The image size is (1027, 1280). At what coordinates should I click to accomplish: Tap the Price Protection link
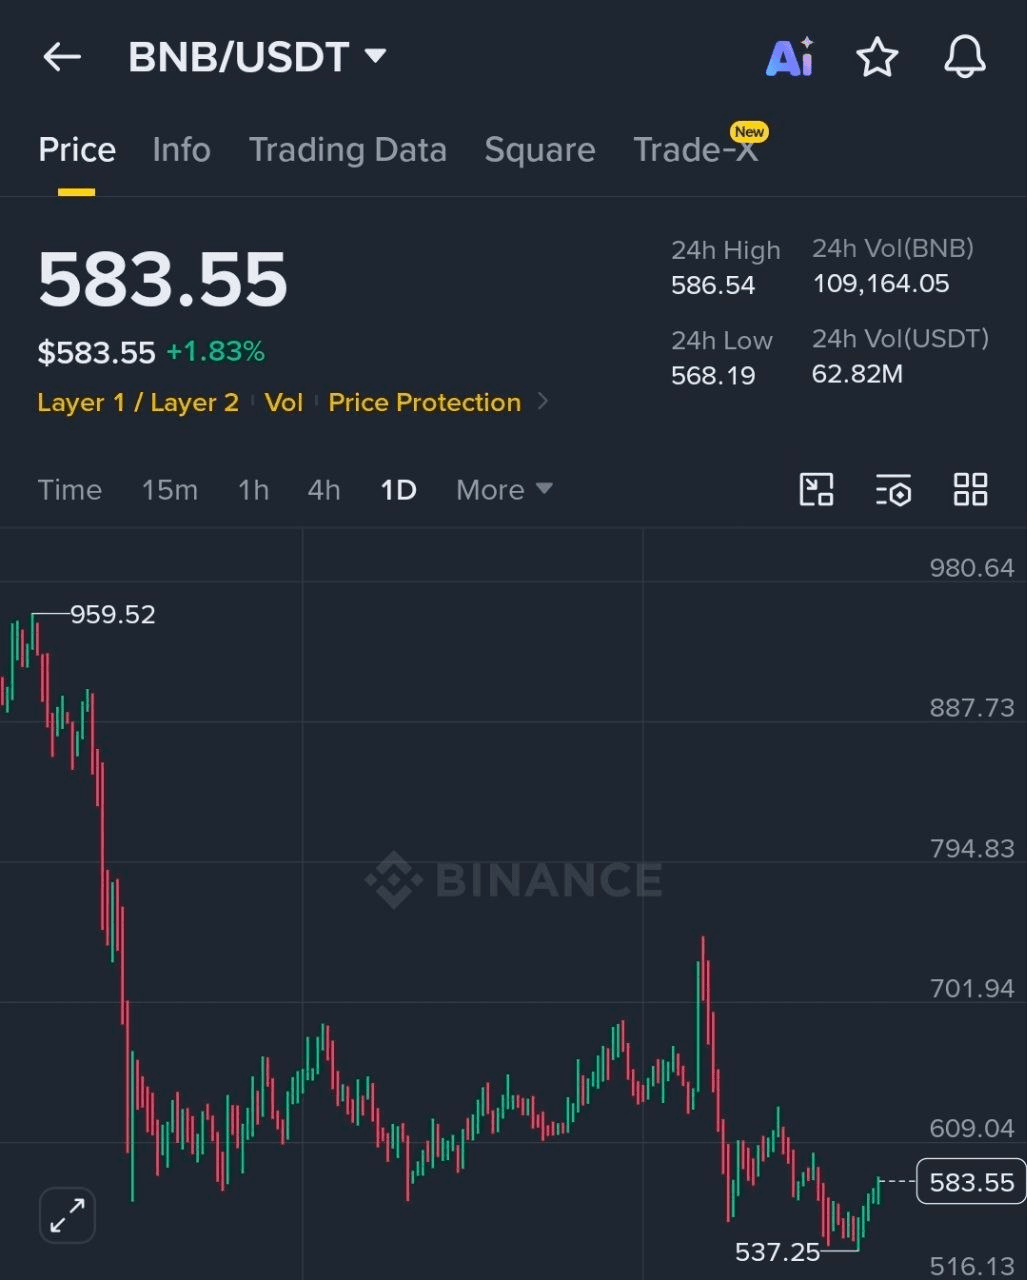coord(425,402)
